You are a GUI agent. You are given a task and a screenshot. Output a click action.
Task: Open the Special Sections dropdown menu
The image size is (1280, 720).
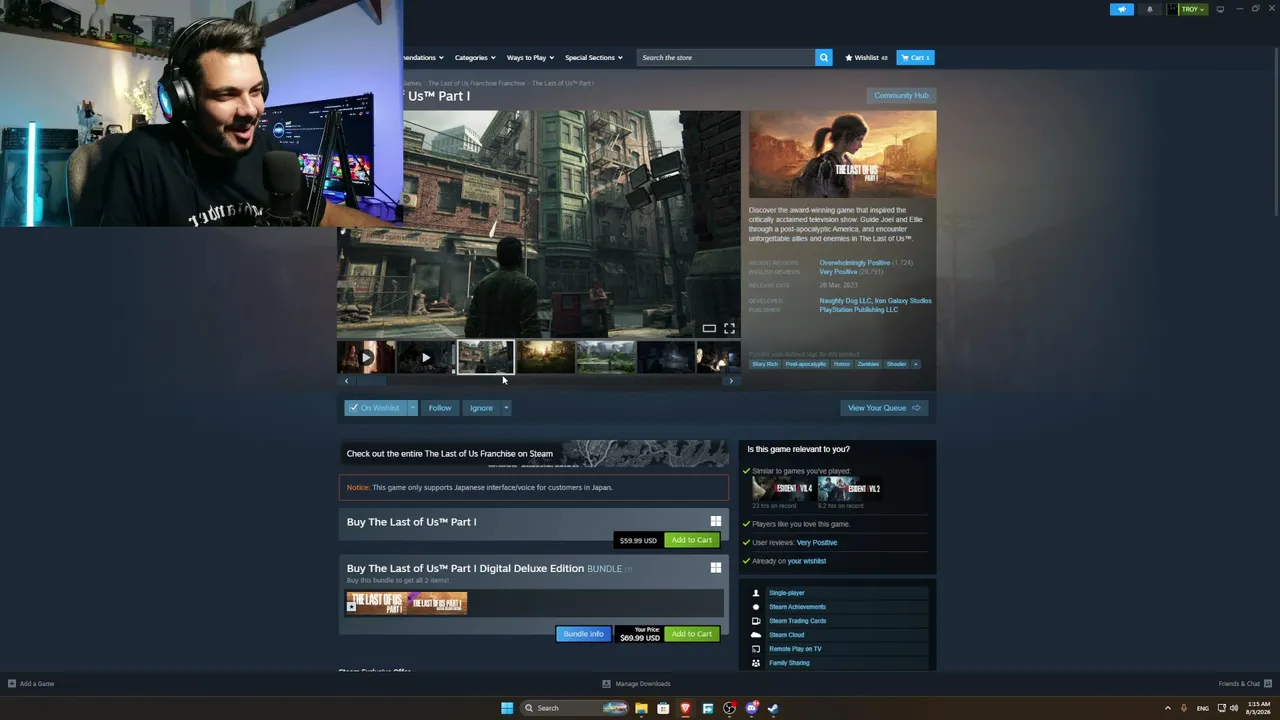click(593, 58)
